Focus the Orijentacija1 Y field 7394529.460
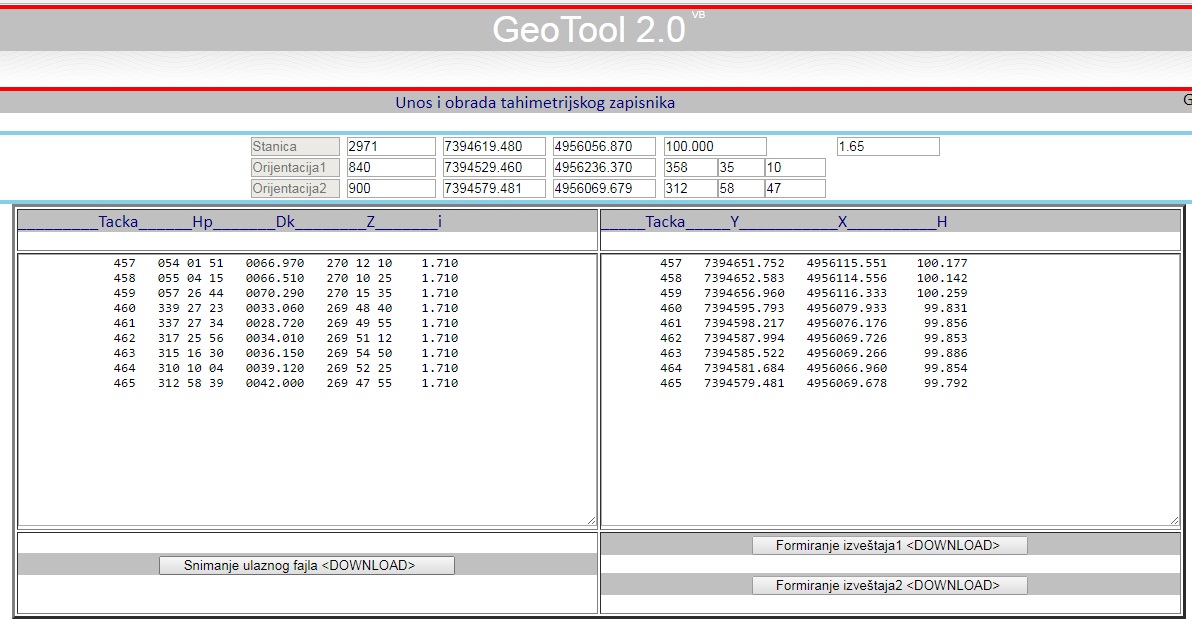This screenshot has height=625, width=1192. point(494,168)
